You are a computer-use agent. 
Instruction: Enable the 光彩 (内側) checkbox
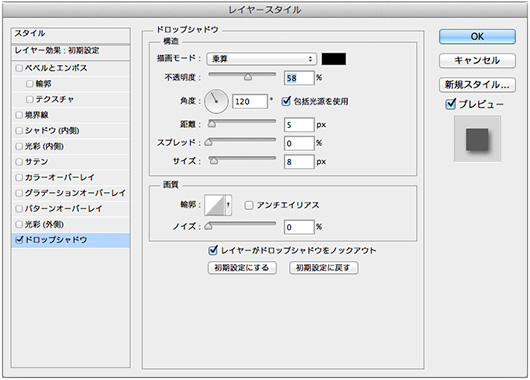point(19,146)
